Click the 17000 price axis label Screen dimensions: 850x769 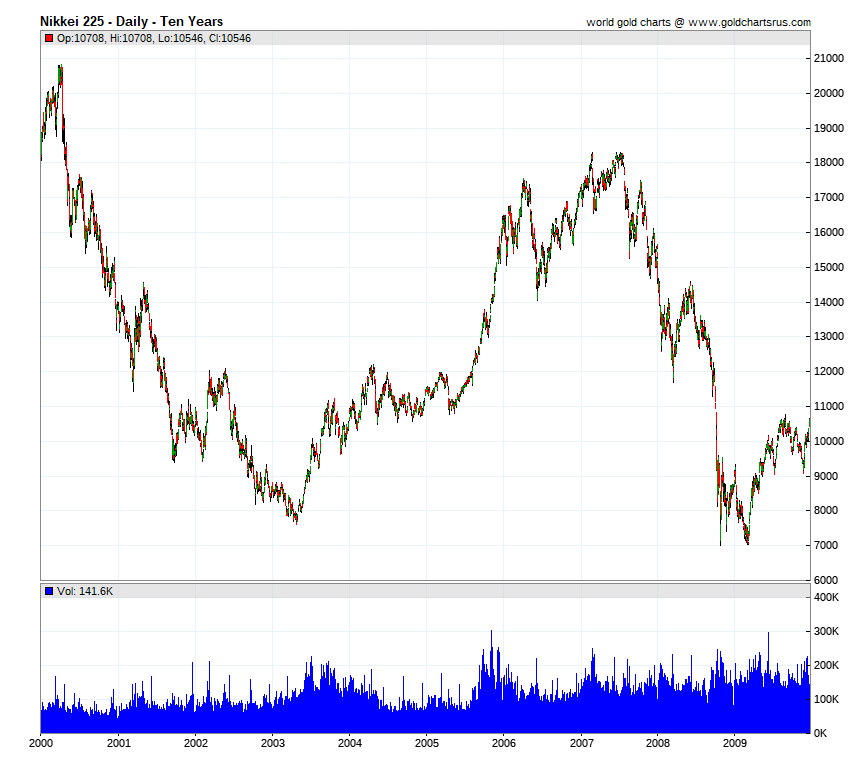829,197
